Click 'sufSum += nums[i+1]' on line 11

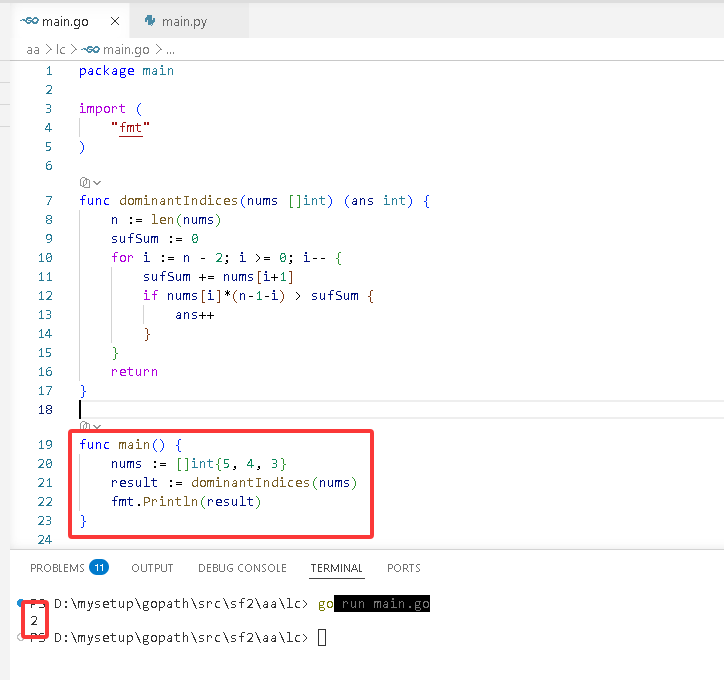(x=218, y=277)
